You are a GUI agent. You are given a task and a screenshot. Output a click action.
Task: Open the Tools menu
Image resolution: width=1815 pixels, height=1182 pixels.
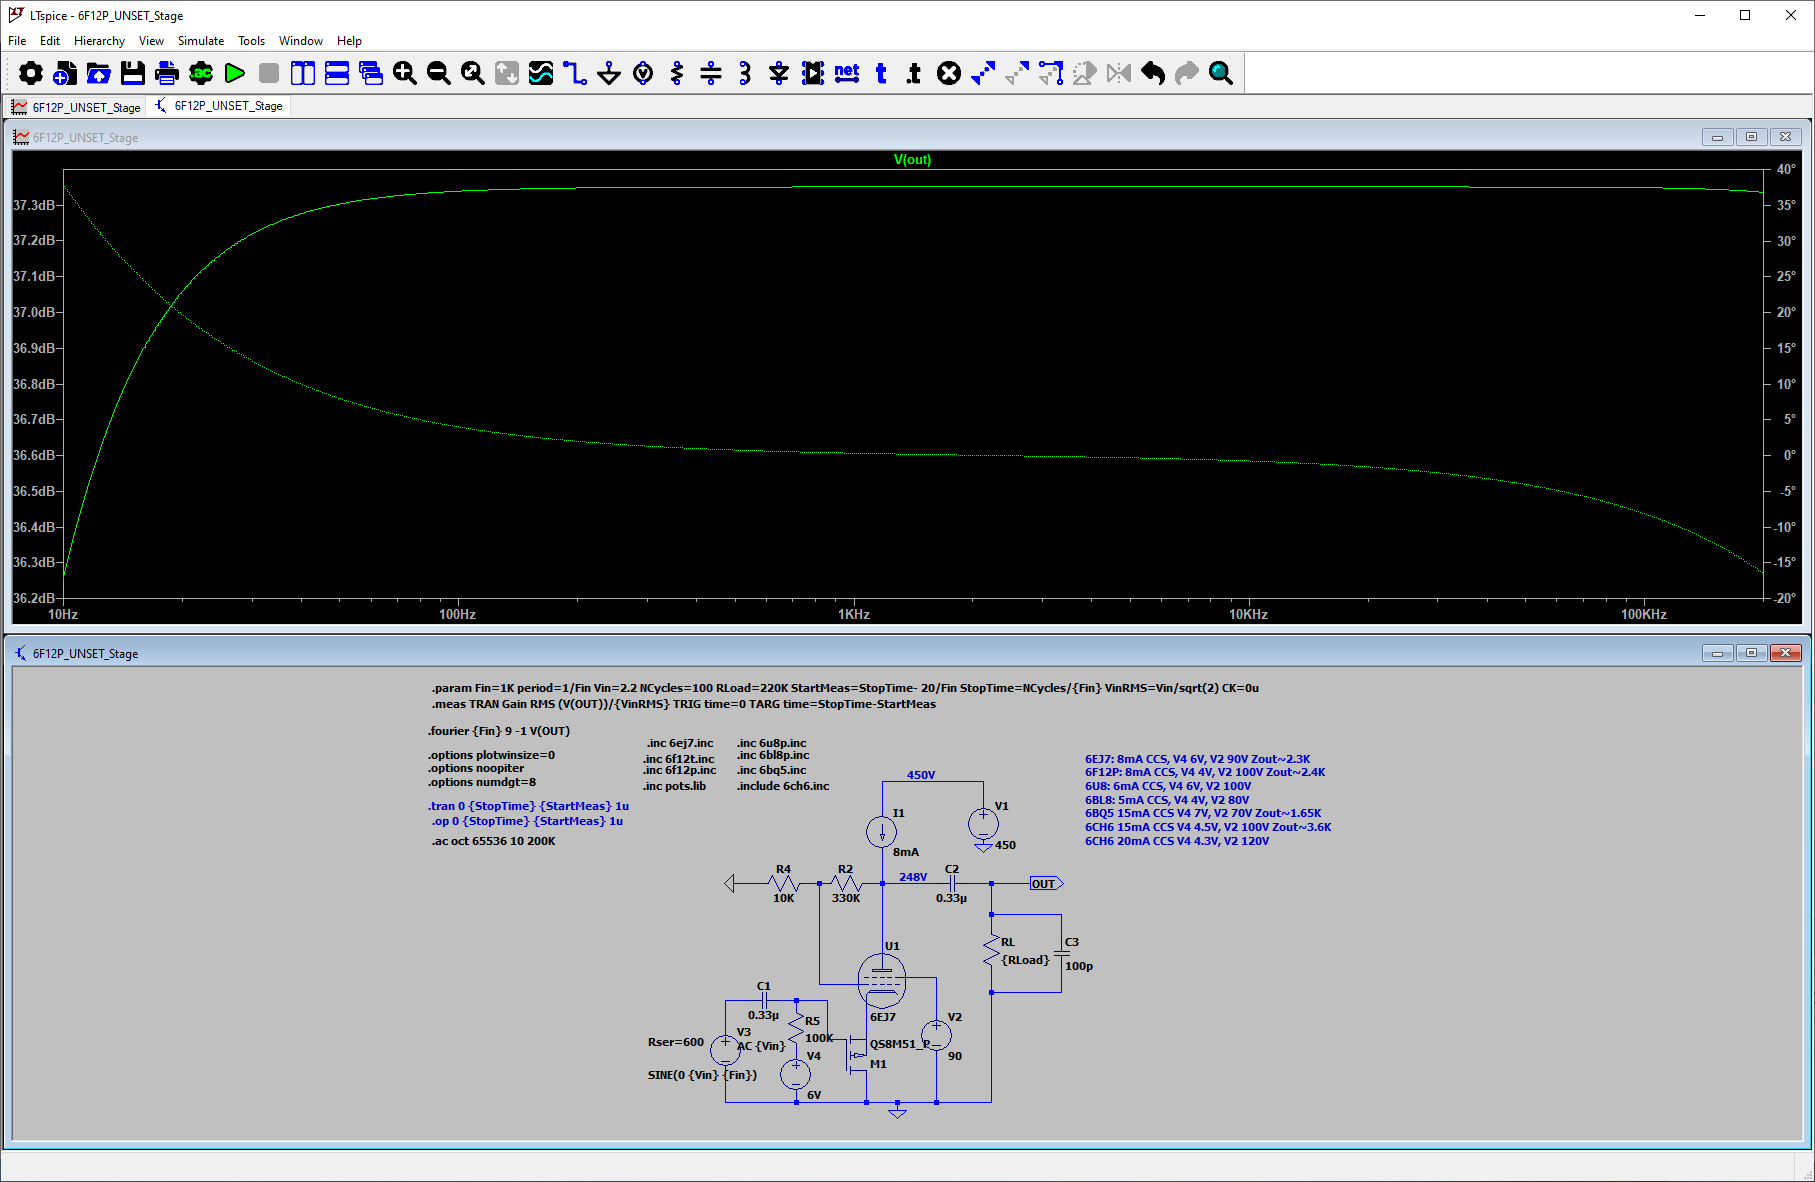coord(251,41)
